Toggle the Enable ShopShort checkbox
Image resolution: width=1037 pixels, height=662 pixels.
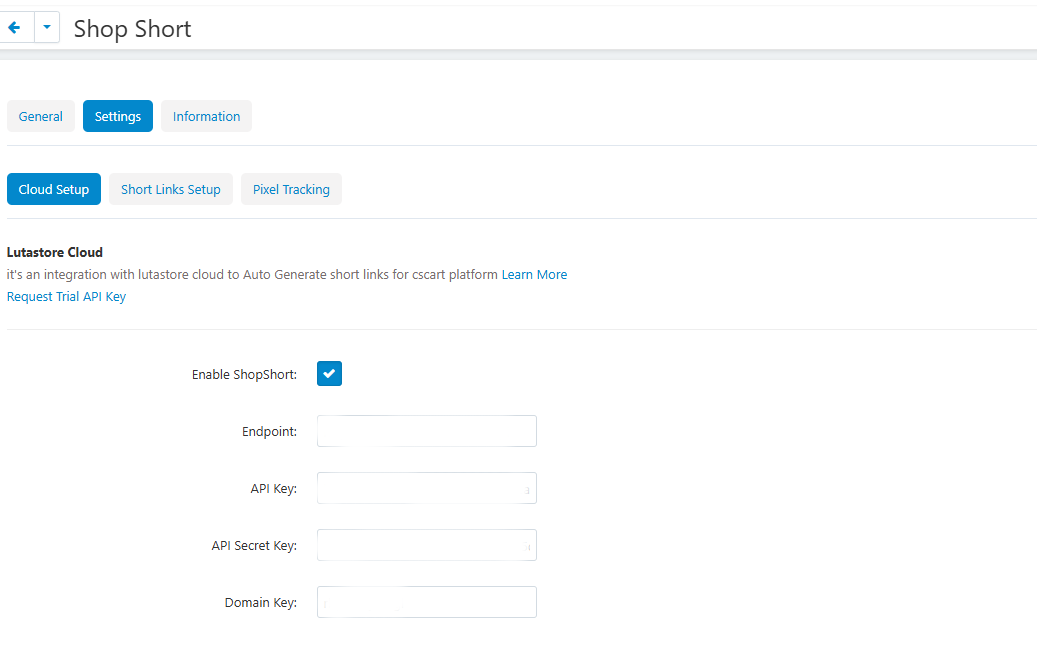(329, 374)
